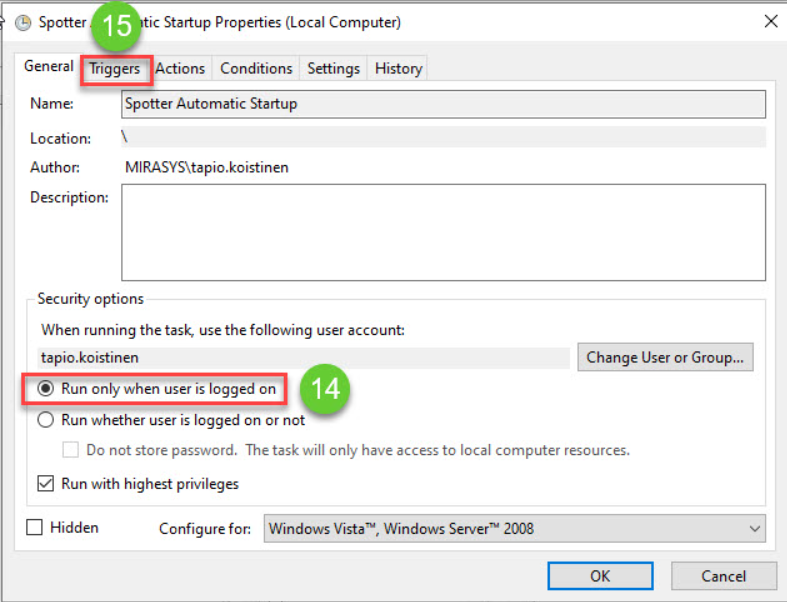Select Run only when user is logged on
Viewport: 787px width, 602px height.
(x=46, y=388)
